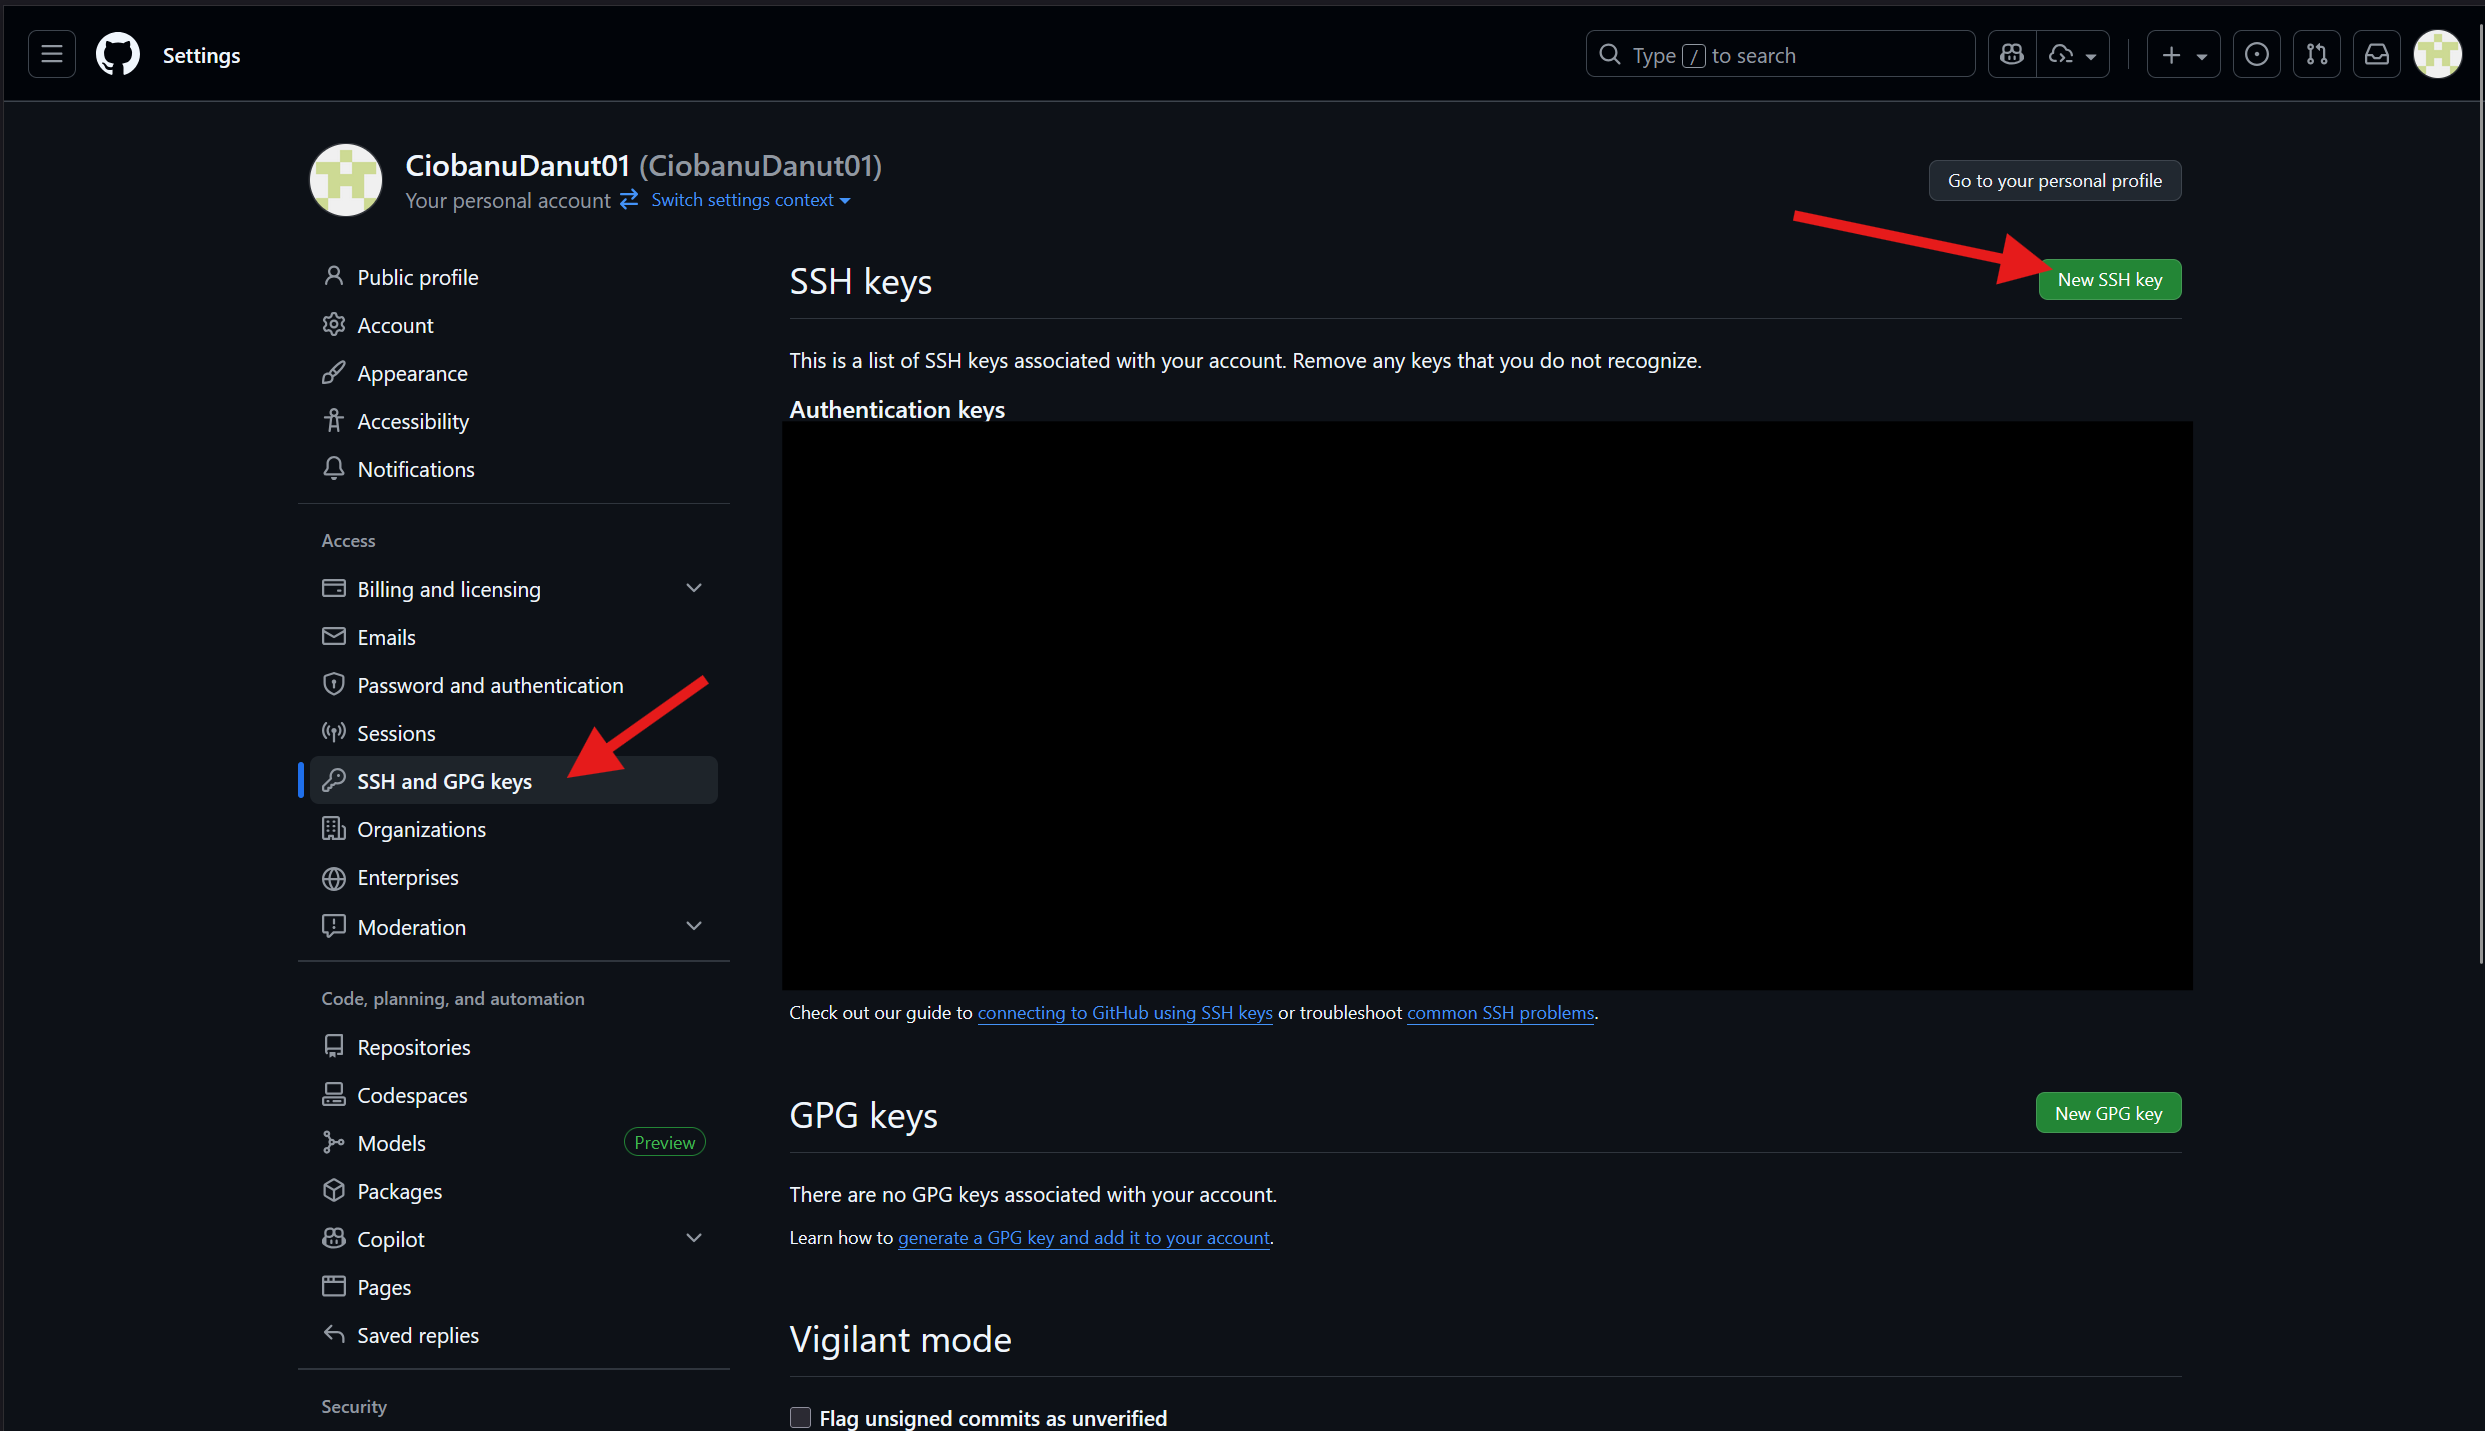Open the hamburger navigation menu
This screenshot has height=1431, width=2485.
52,55
